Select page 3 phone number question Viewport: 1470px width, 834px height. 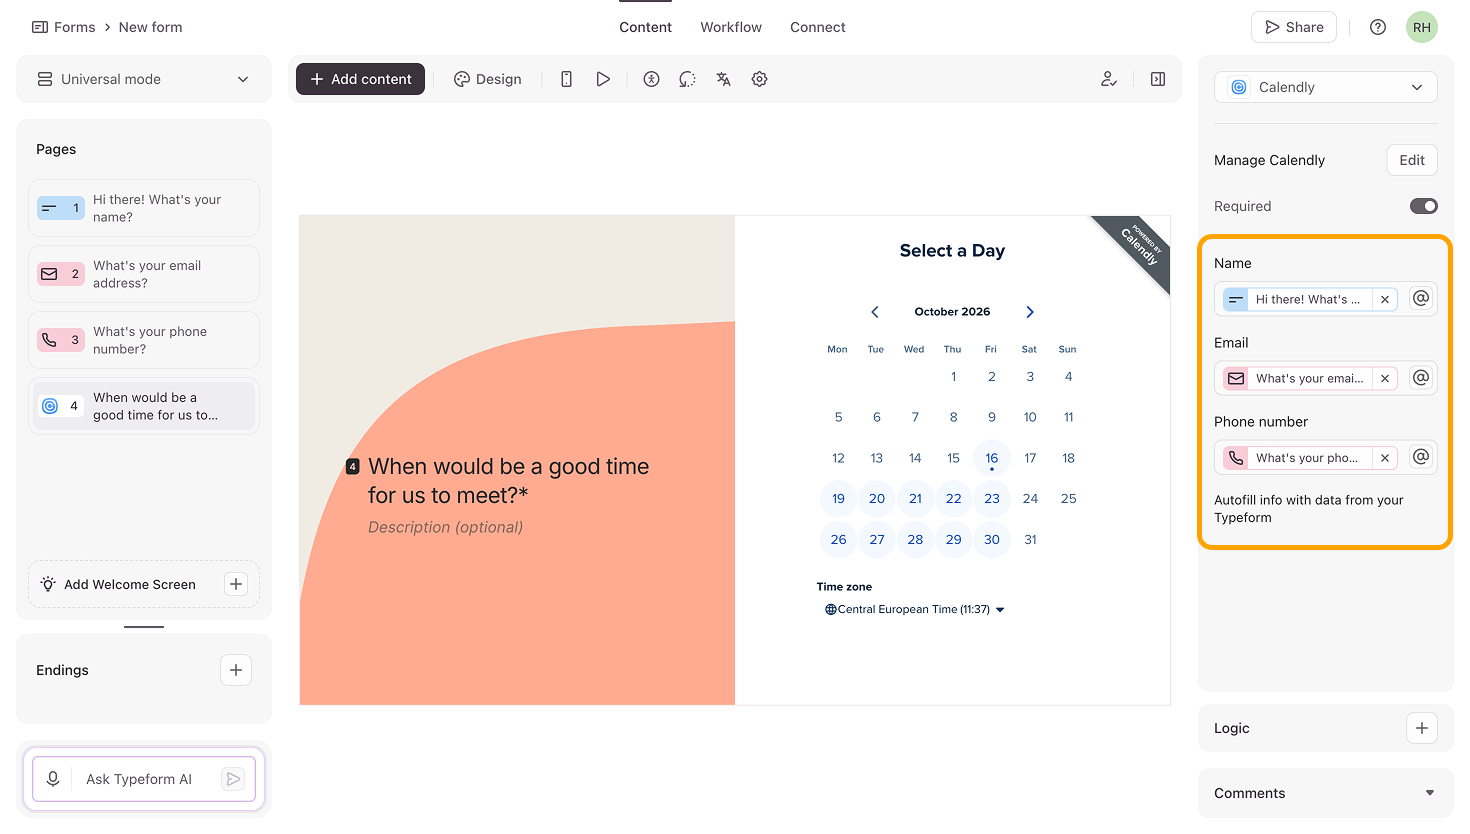tap(144, 340)
